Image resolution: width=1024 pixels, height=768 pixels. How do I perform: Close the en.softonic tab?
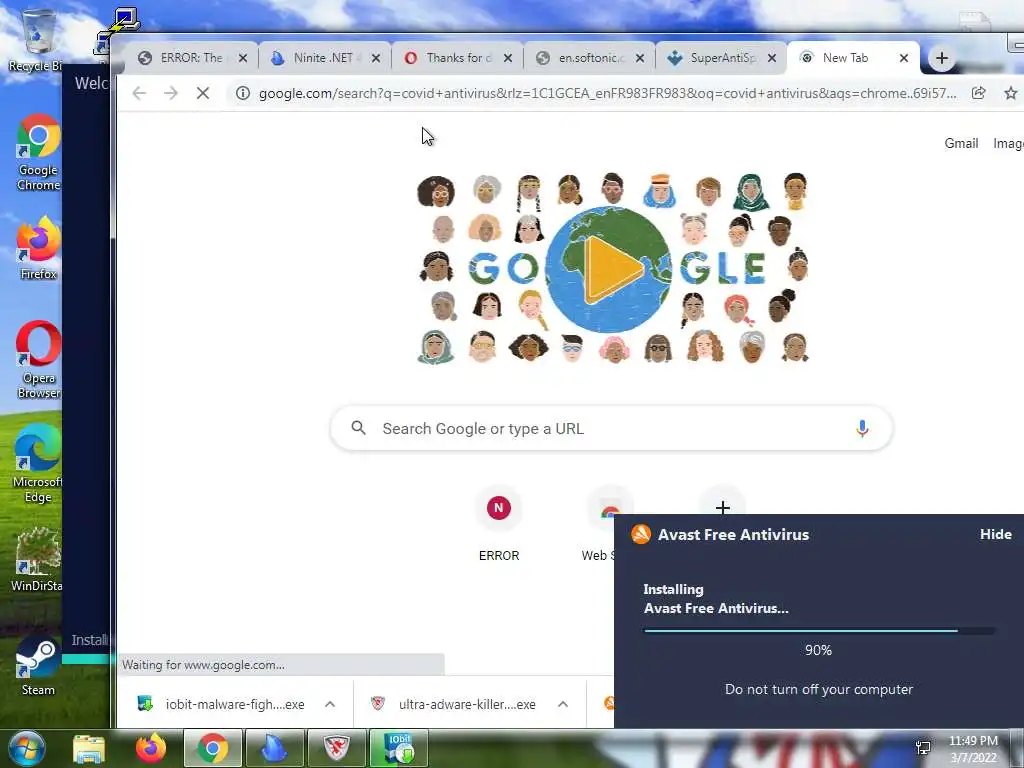tap(640, 58)
